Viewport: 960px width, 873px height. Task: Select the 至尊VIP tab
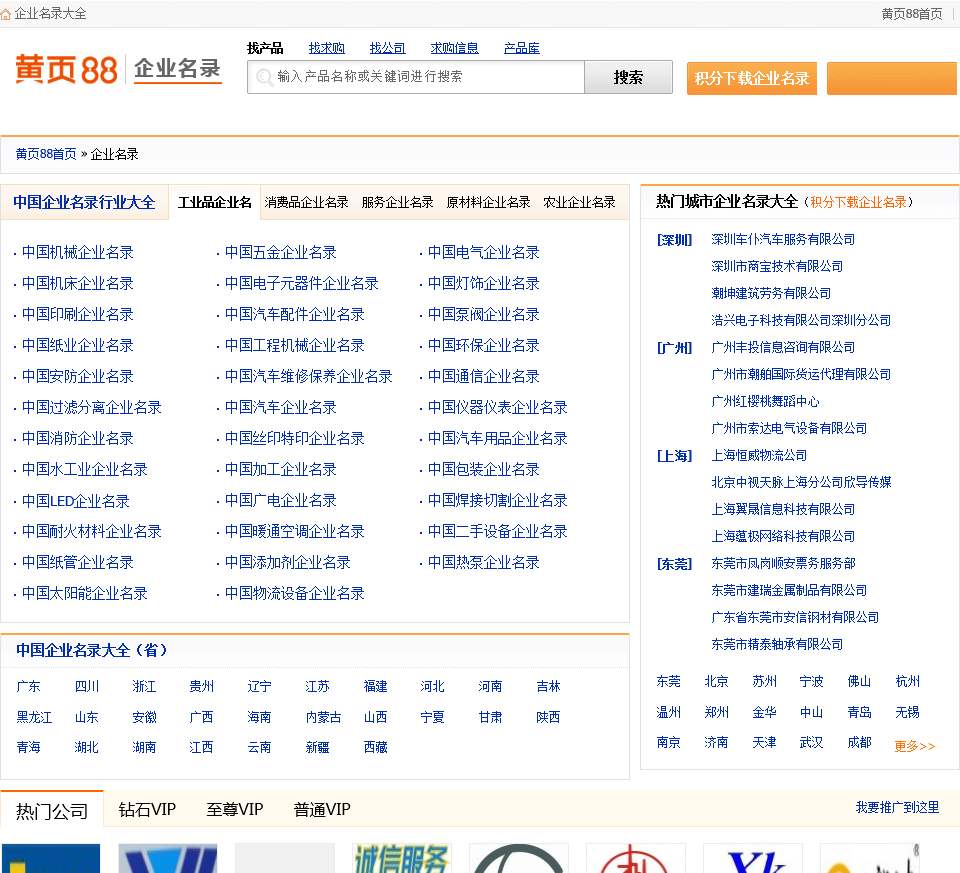pyautogui.click(x=234, y=810)
